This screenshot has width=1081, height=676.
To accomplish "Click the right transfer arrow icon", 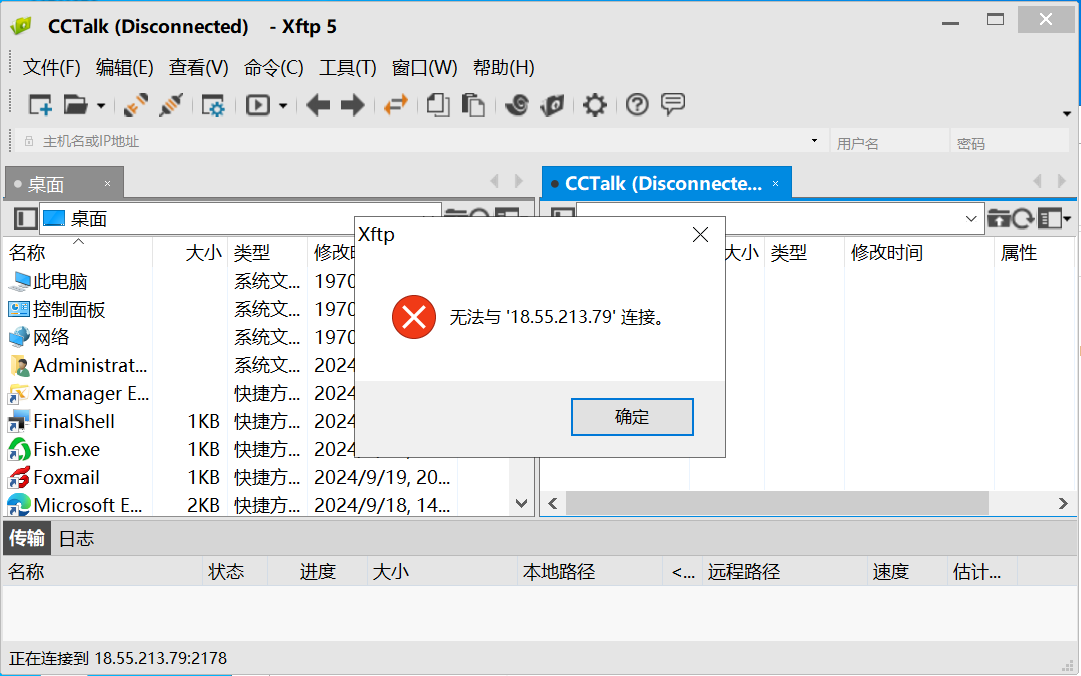I will tap(353, 105).
